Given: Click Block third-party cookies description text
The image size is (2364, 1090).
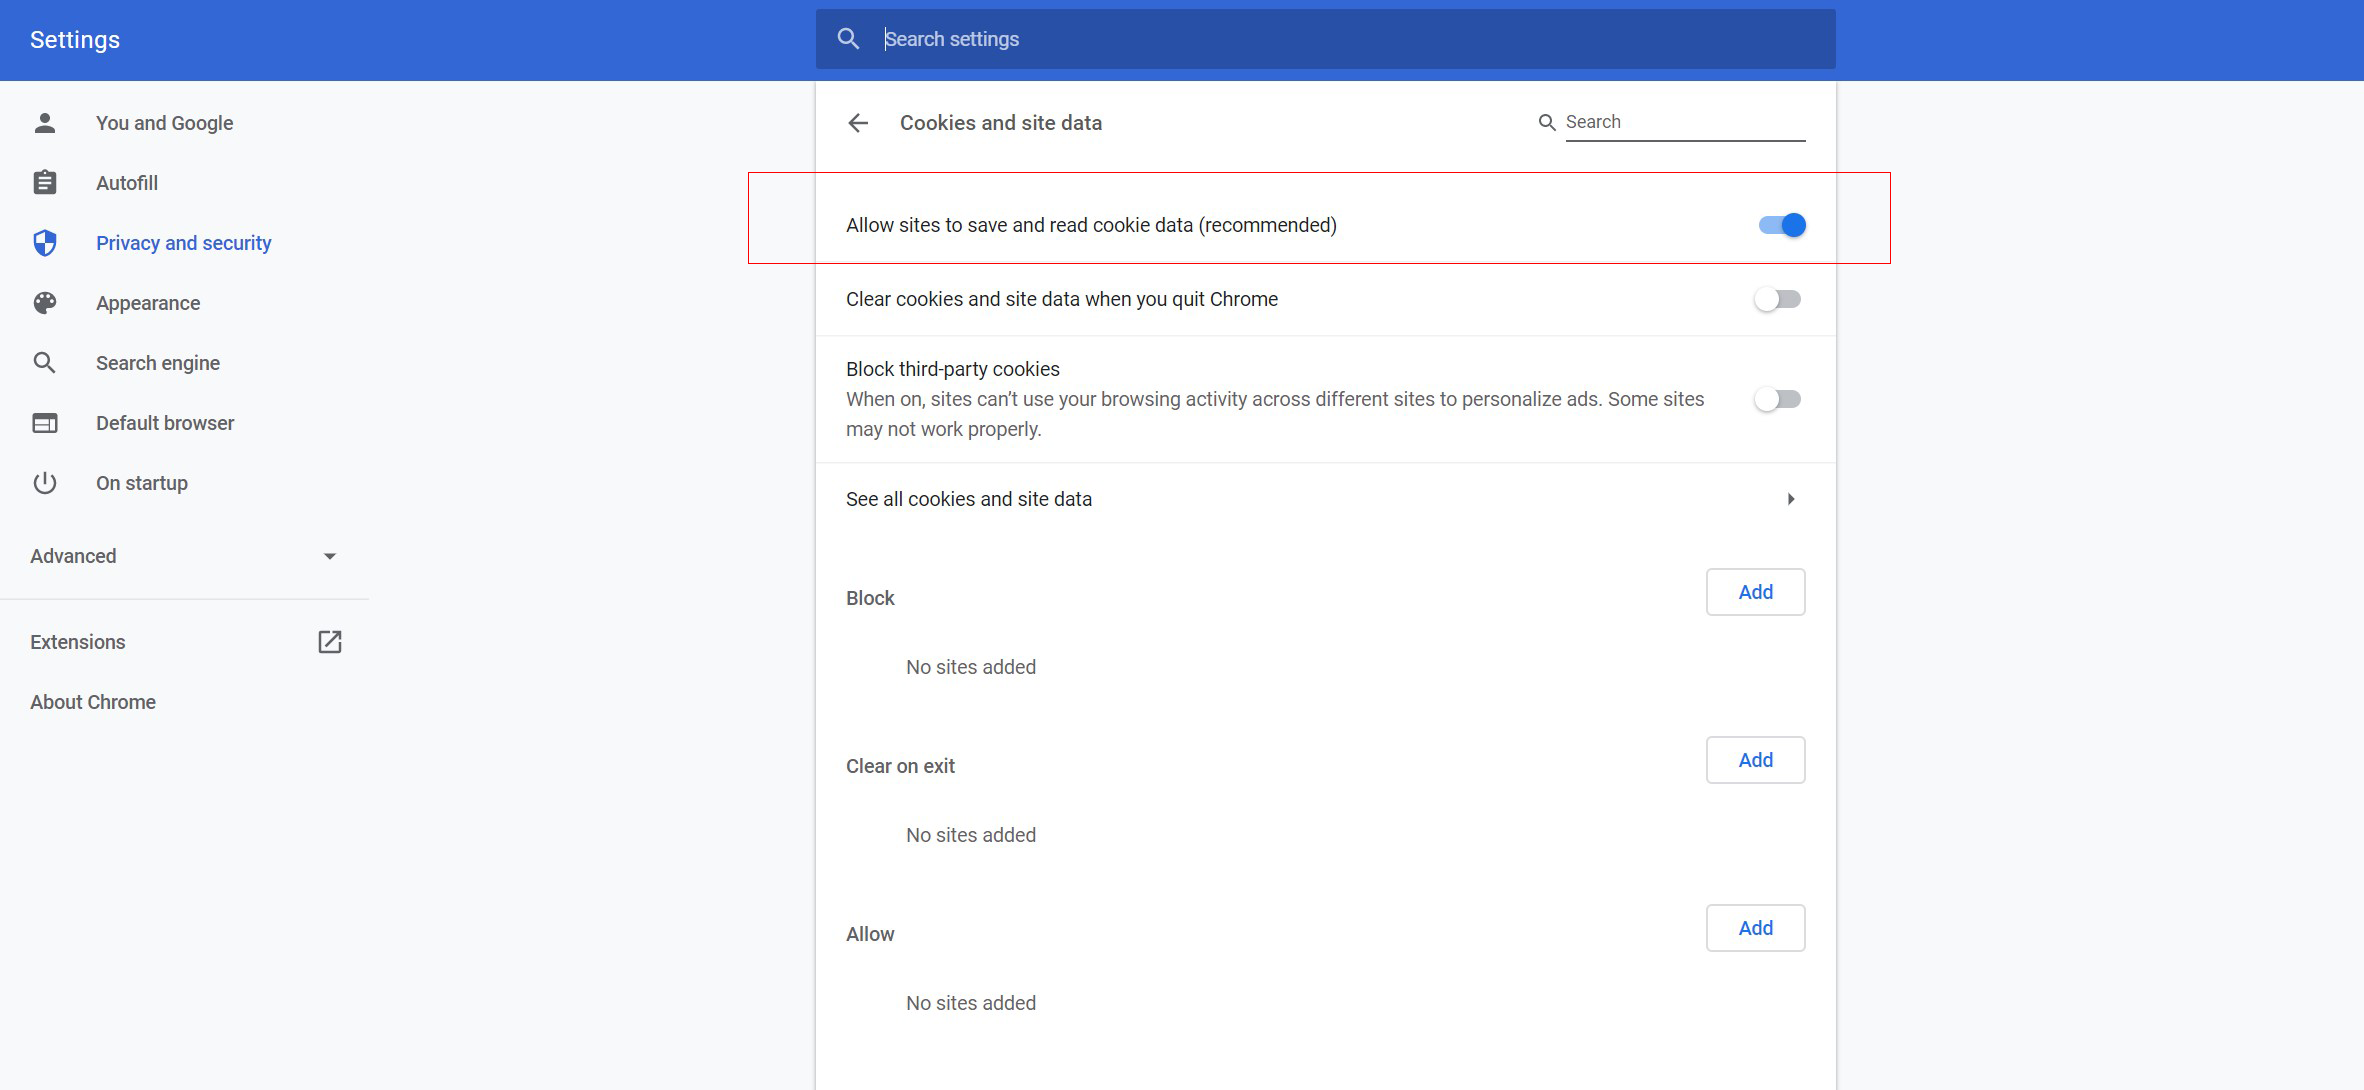Looking at the screenshot, I should tap(1275, 414).
